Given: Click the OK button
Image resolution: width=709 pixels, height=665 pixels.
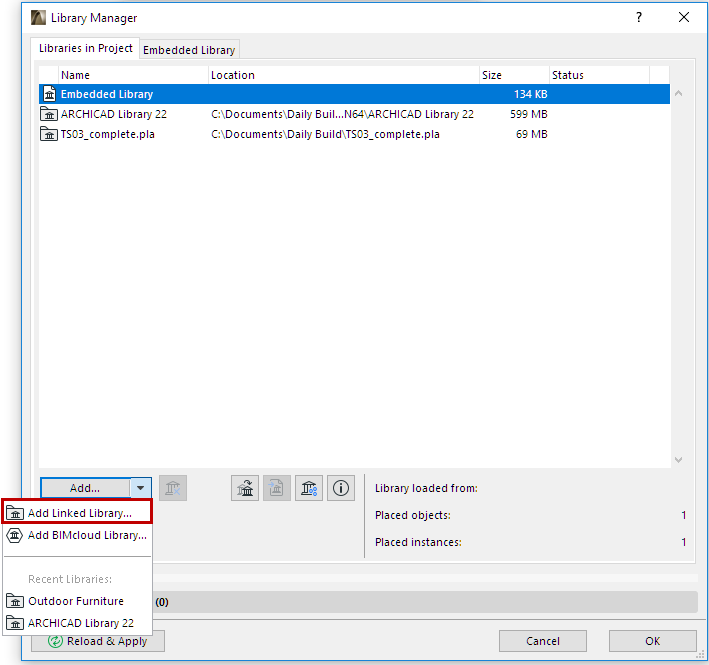Looking at the screenshot, I should (x=652, y=641).
